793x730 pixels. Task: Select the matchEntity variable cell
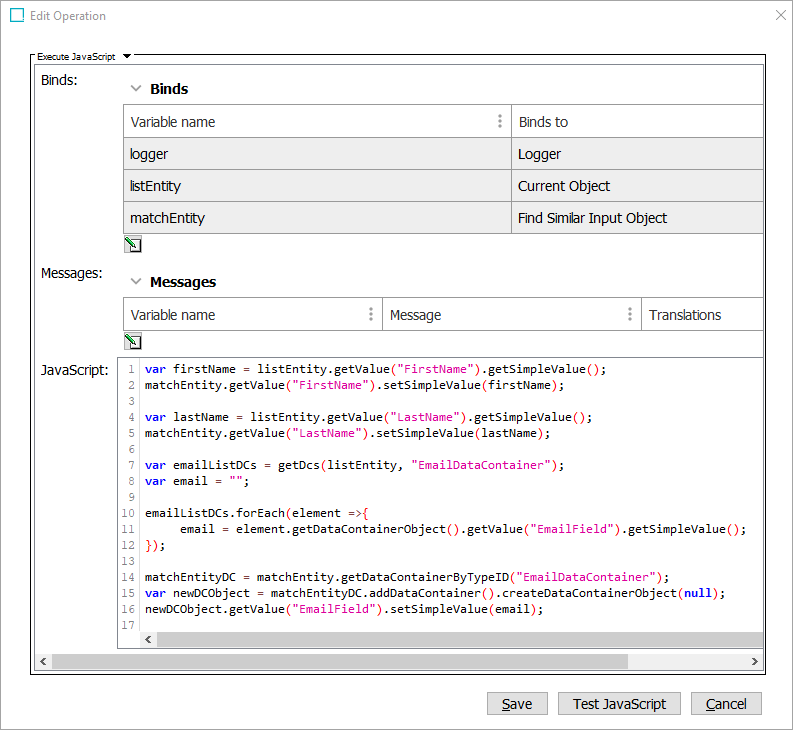pyautogui.click(x=317, y=218)
